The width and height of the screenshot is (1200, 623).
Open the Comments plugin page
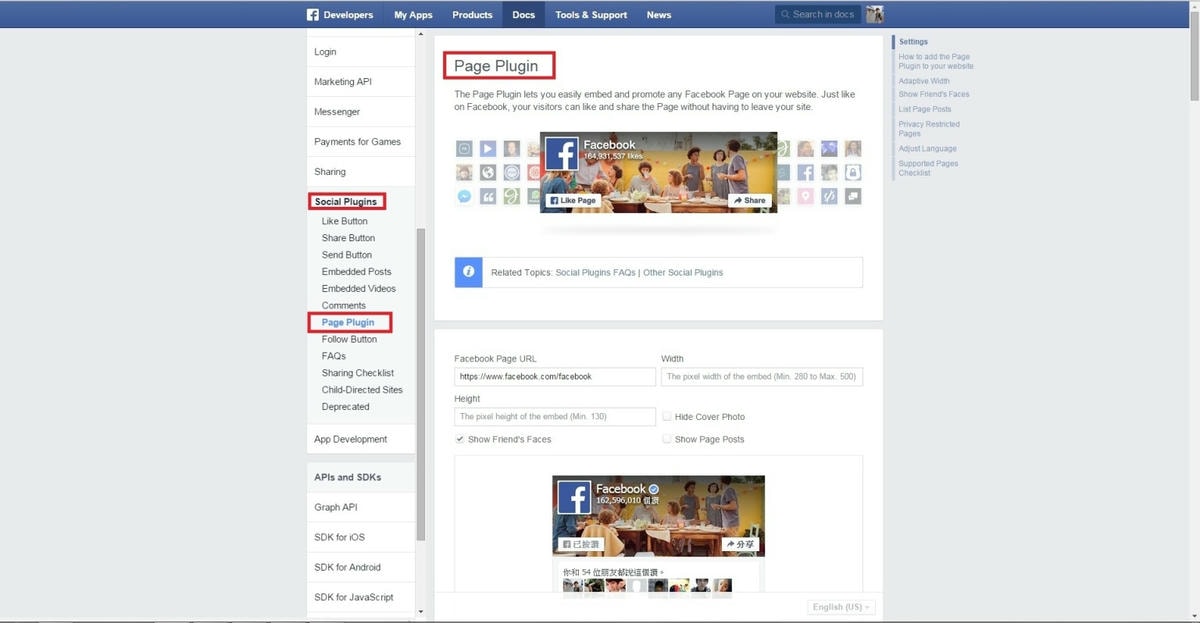(344, 306)
